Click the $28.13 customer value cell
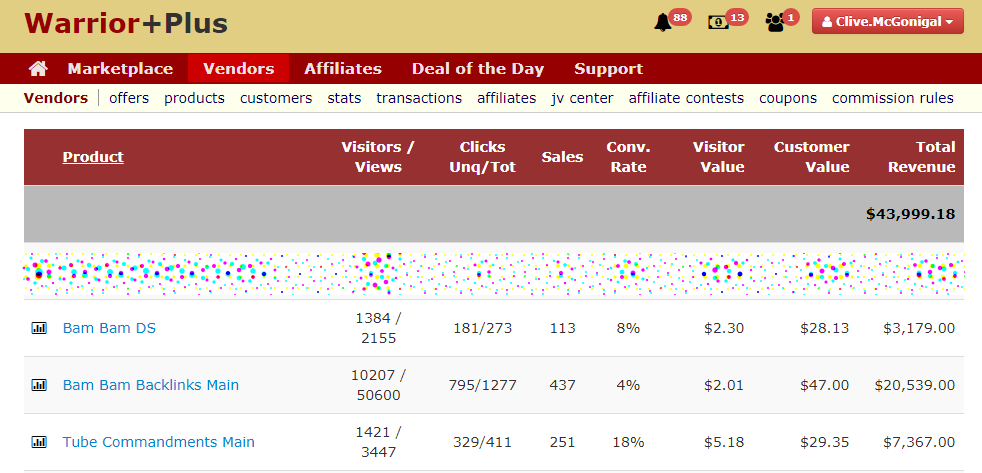The image size is (982, 473). pyautogui.click(x=825, y=328)
